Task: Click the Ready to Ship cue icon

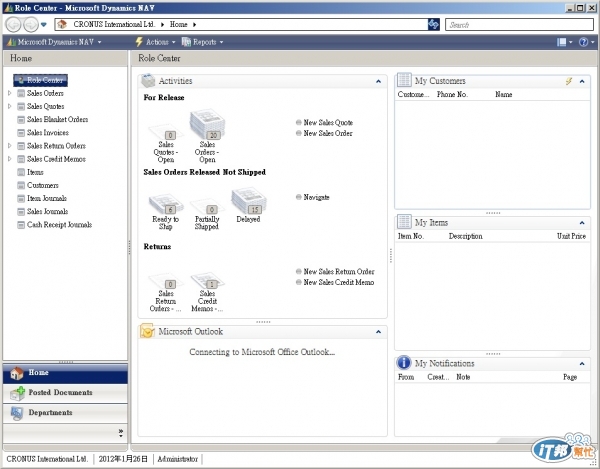Action: coord(166,204)
